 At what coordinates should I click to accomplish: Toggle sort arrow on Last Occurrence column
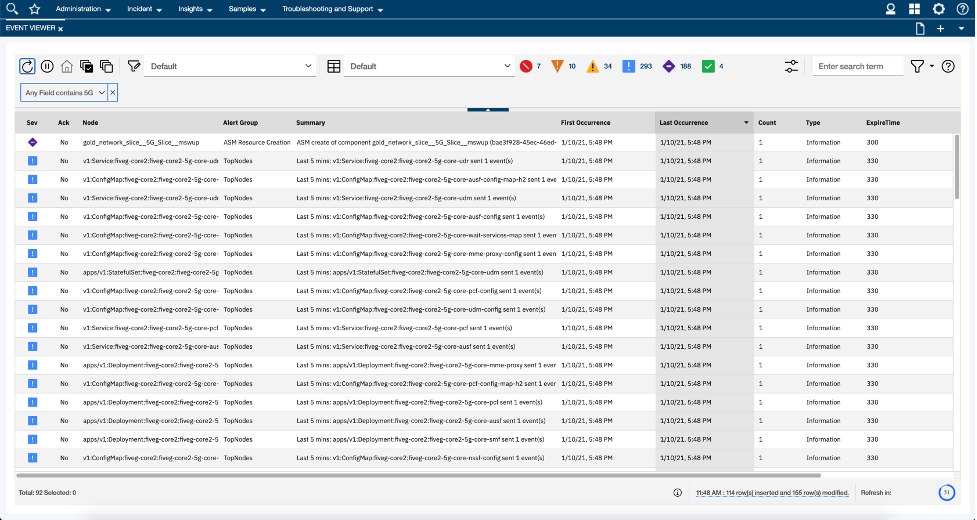pos(746,123)
